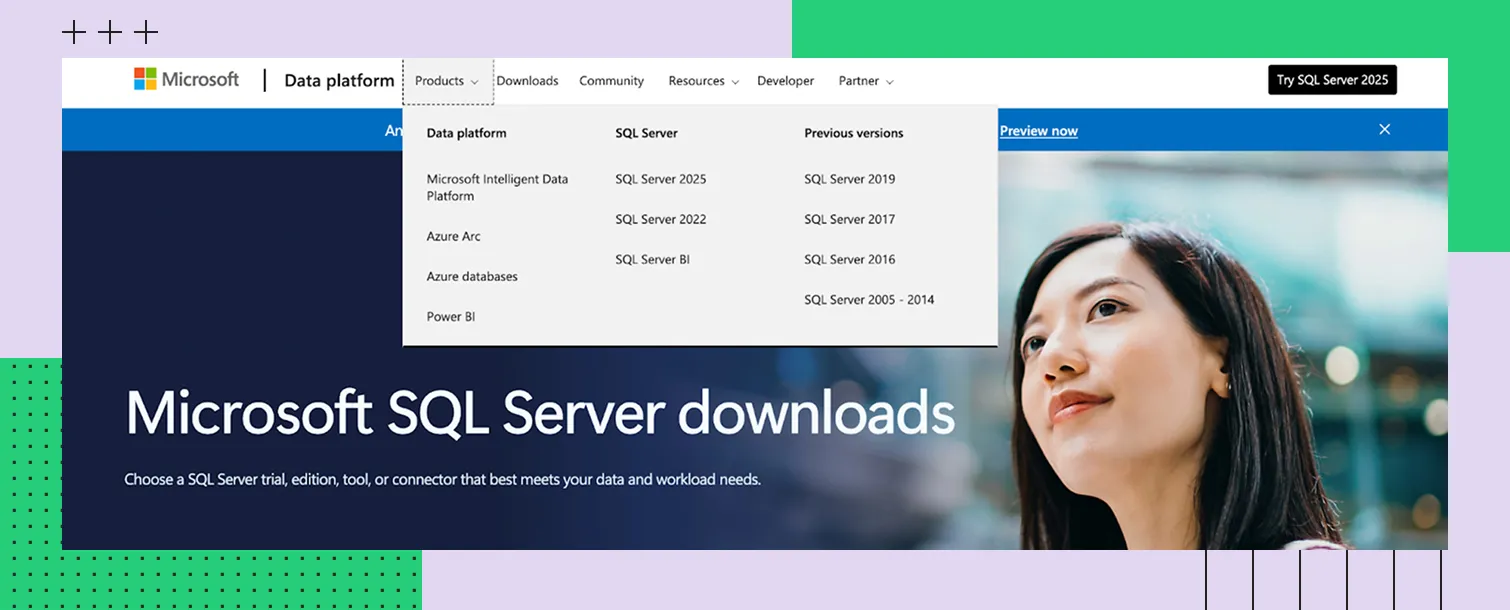Open Azure Arc from Products menu

[x=453, y=236]
